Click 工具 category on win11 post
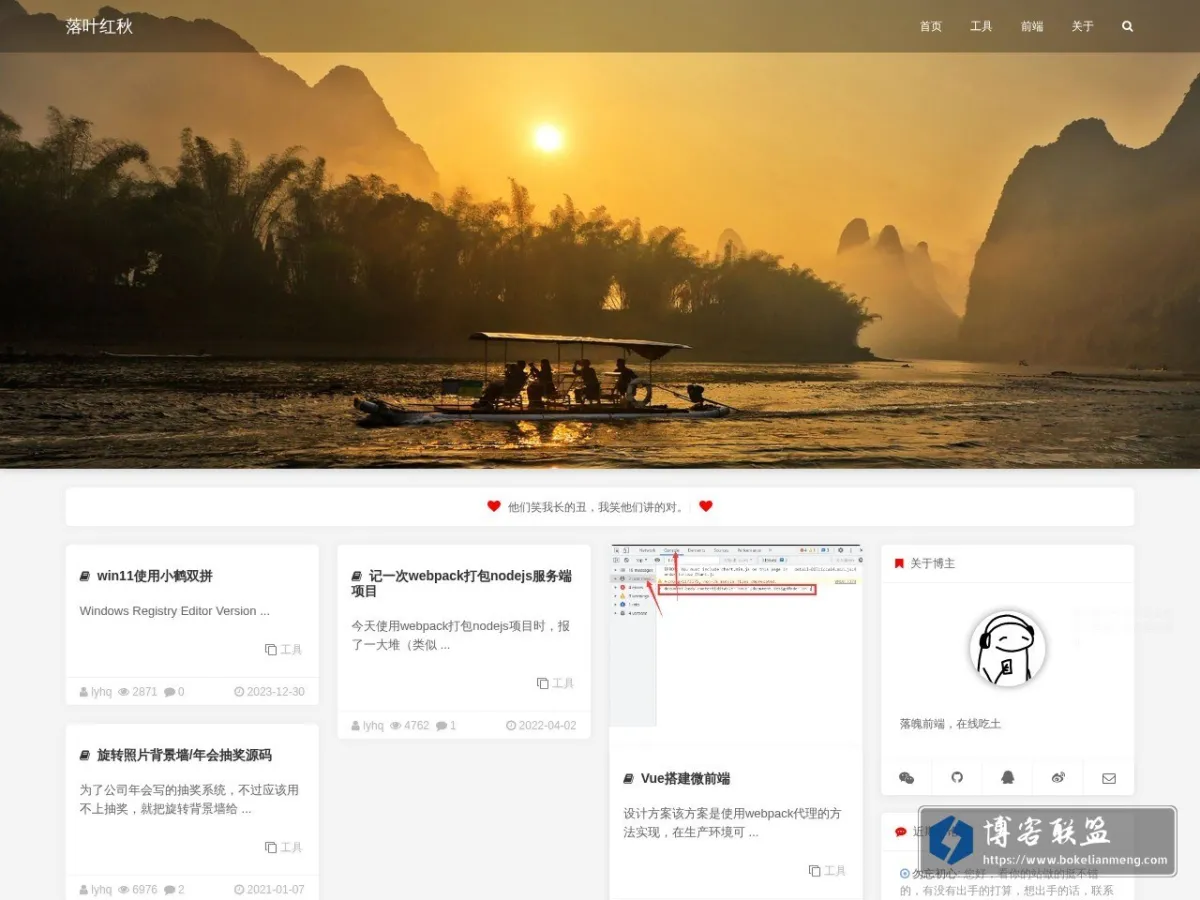 pos(283,649)
